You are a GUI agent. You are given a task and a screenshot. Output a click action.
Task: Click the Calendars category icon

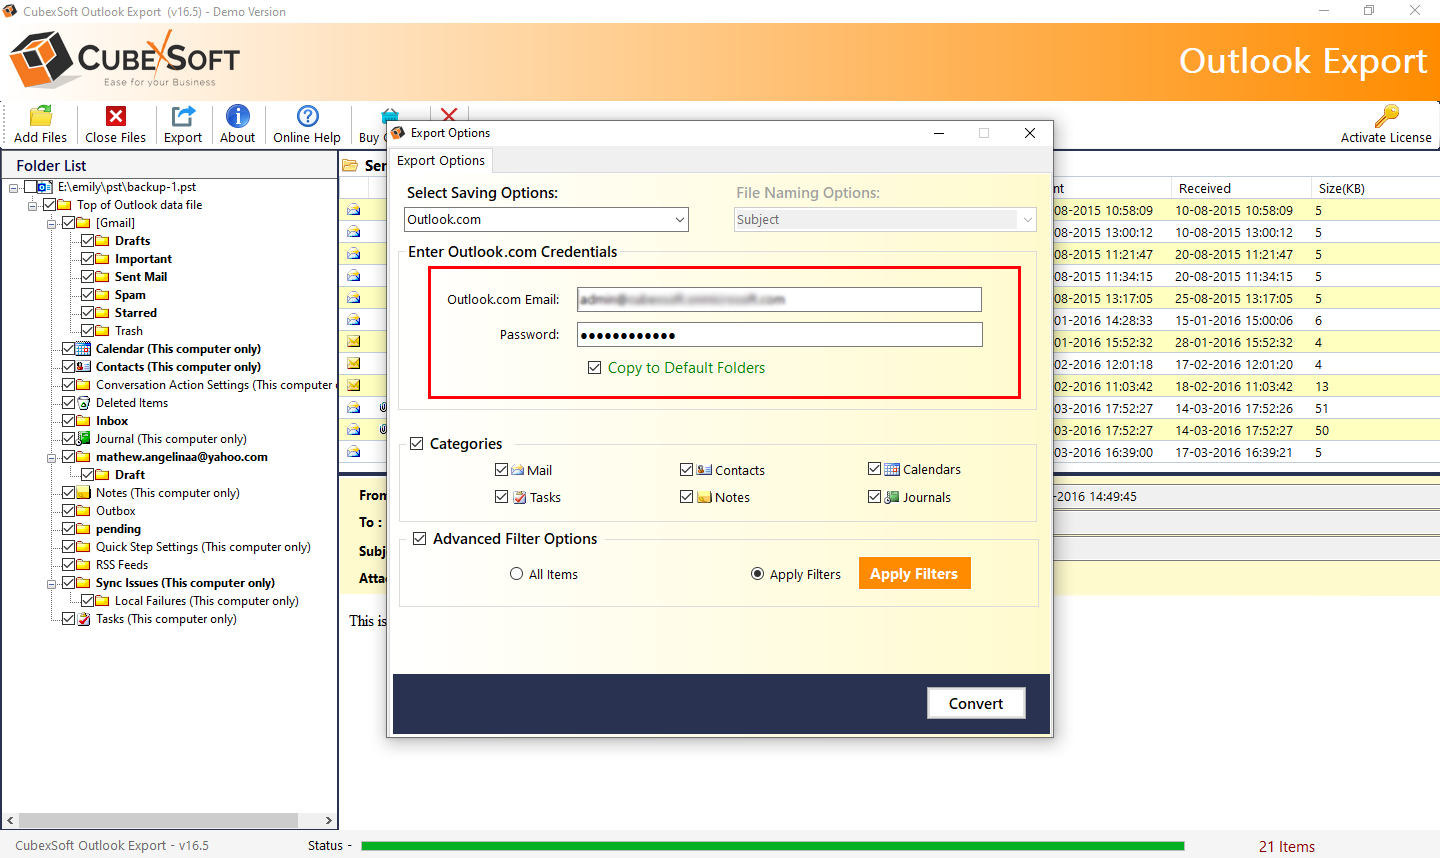(x=892, y=469)
